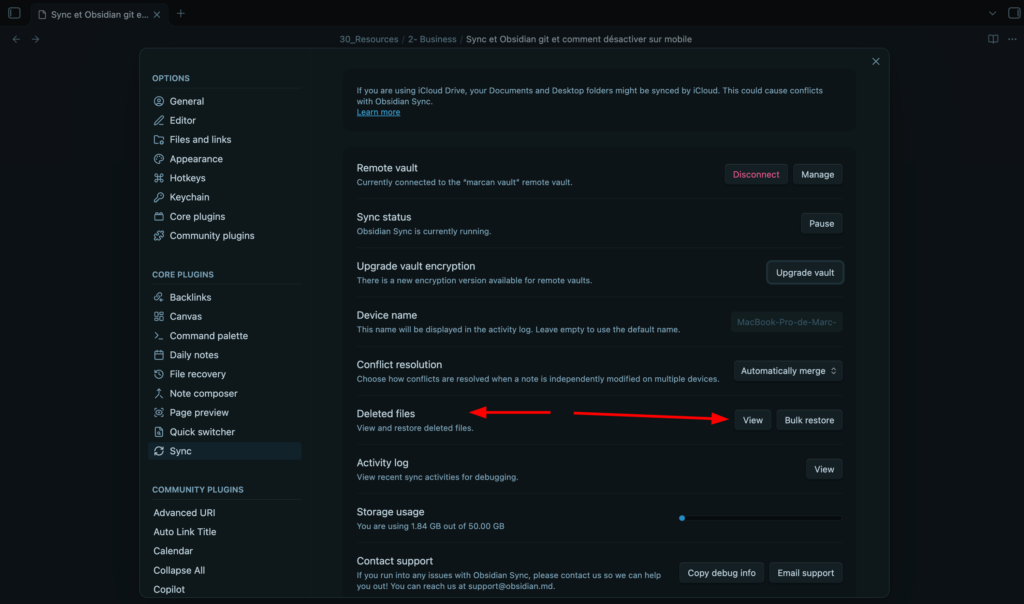
Task: Open Core plugins box icon
Action: [x=159, y=216]
